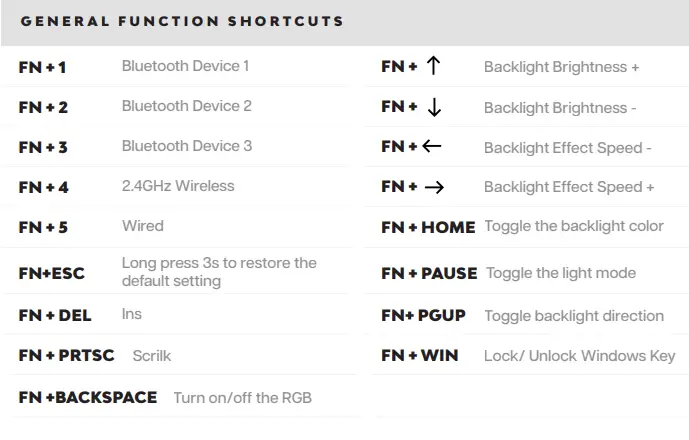Select the FN + PRTSC shortcut label

(x=66, y=355)
